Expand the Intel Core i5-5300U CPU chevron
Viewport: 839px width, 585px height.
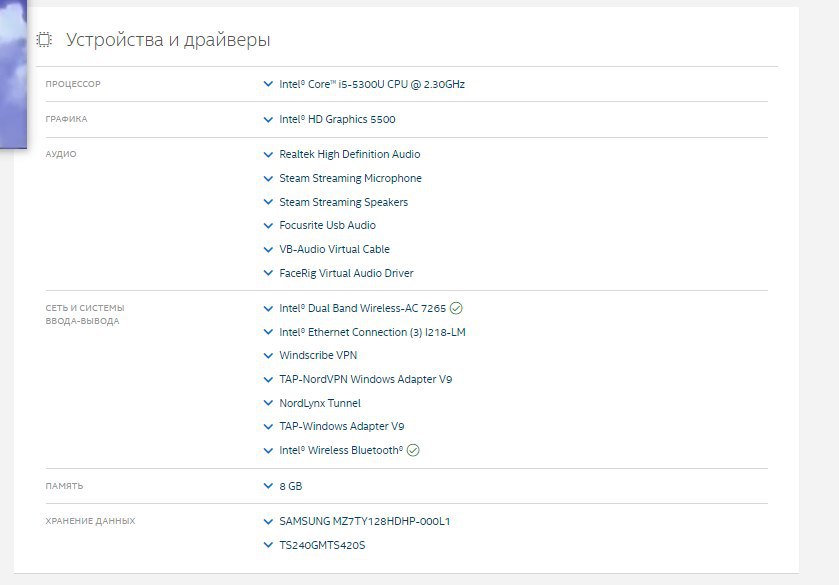(268, 84)
